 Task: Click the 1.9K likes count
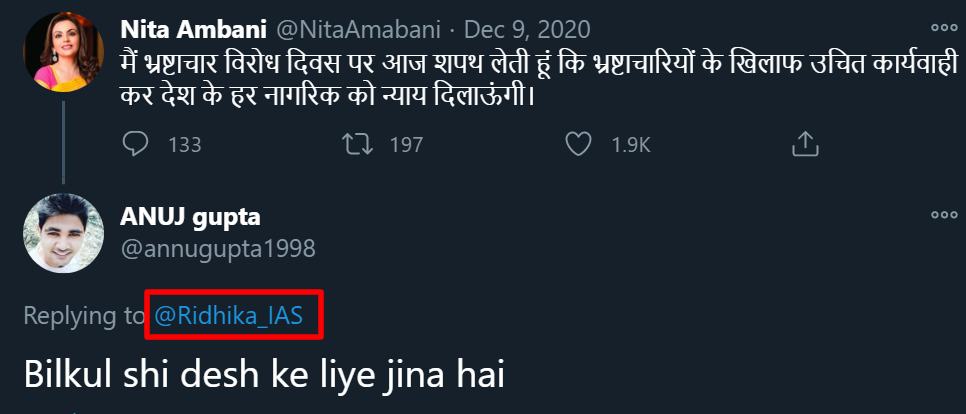(631, 146)
